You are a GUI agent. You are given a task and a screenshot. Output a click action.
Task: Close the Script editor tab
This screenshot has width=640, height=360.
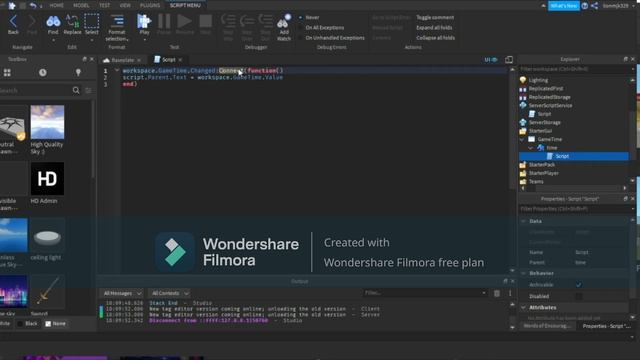tap(180, 60)
